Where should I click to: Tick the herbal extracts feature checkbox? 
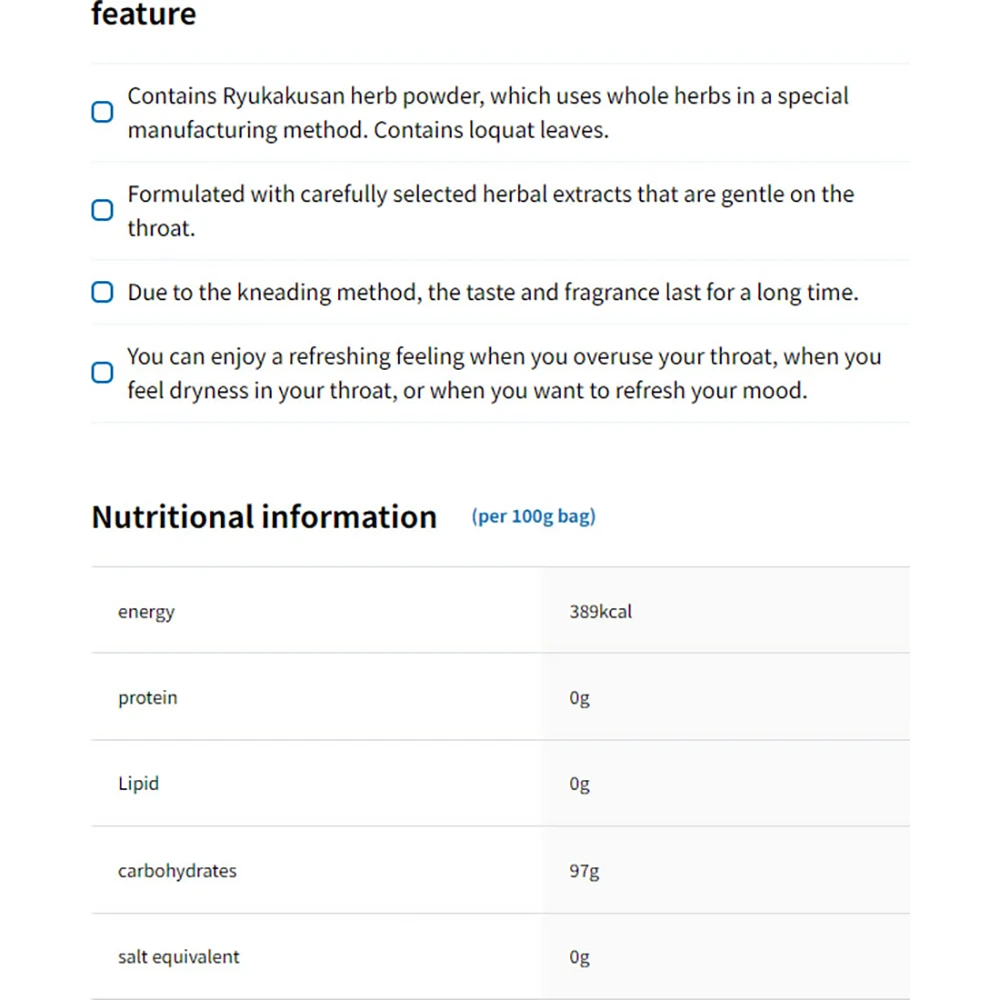[x=102, y=210]
